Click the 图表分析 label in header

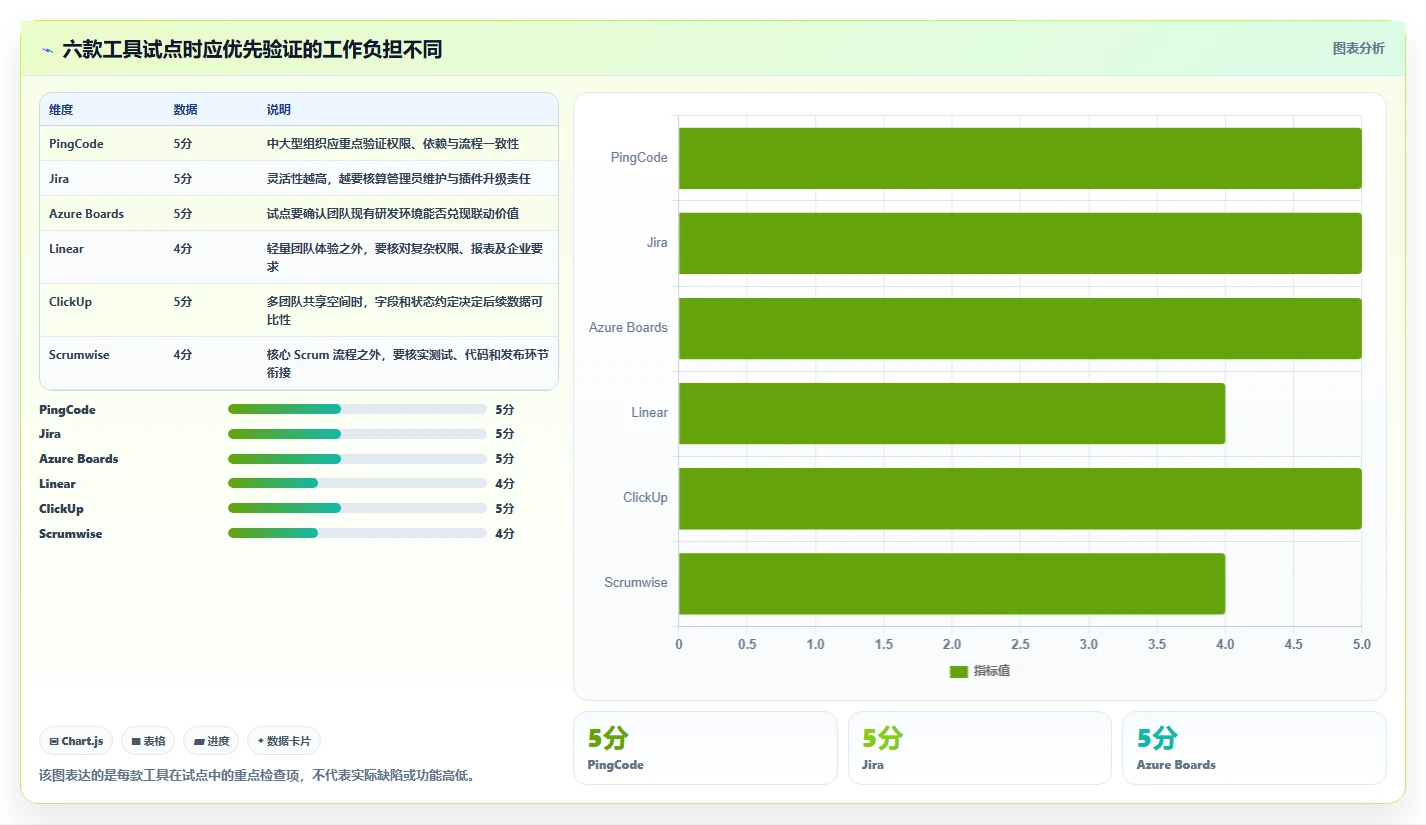(x=1359, y=48)
